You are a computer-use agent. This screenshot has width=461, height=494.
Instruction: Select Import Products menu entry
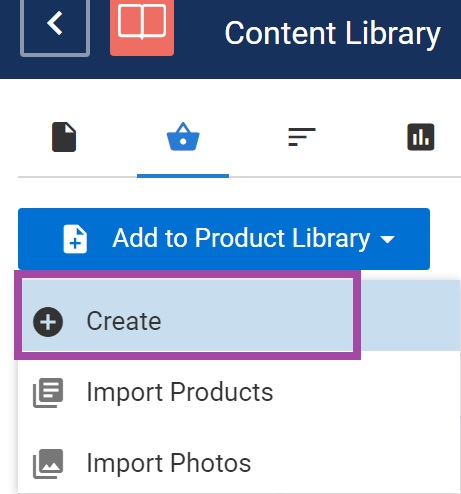[x=239, y=392]
